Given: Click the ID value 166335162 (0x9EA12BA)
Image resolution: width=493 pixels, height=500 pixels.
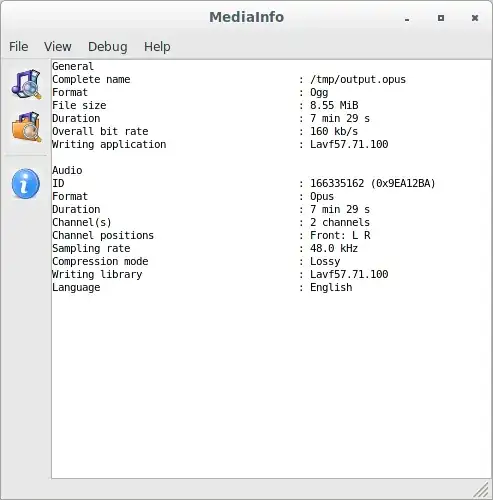Looking at the screenshot, I should [373, 183].
